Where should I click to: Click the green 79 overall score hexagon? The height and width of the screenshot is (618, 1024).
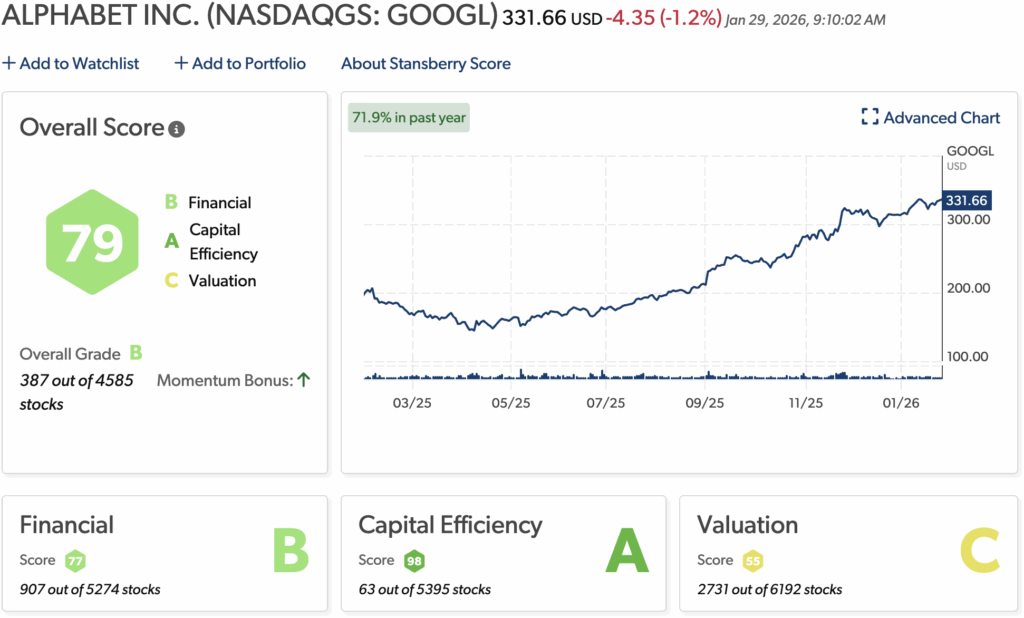click(x=93, y=242)
